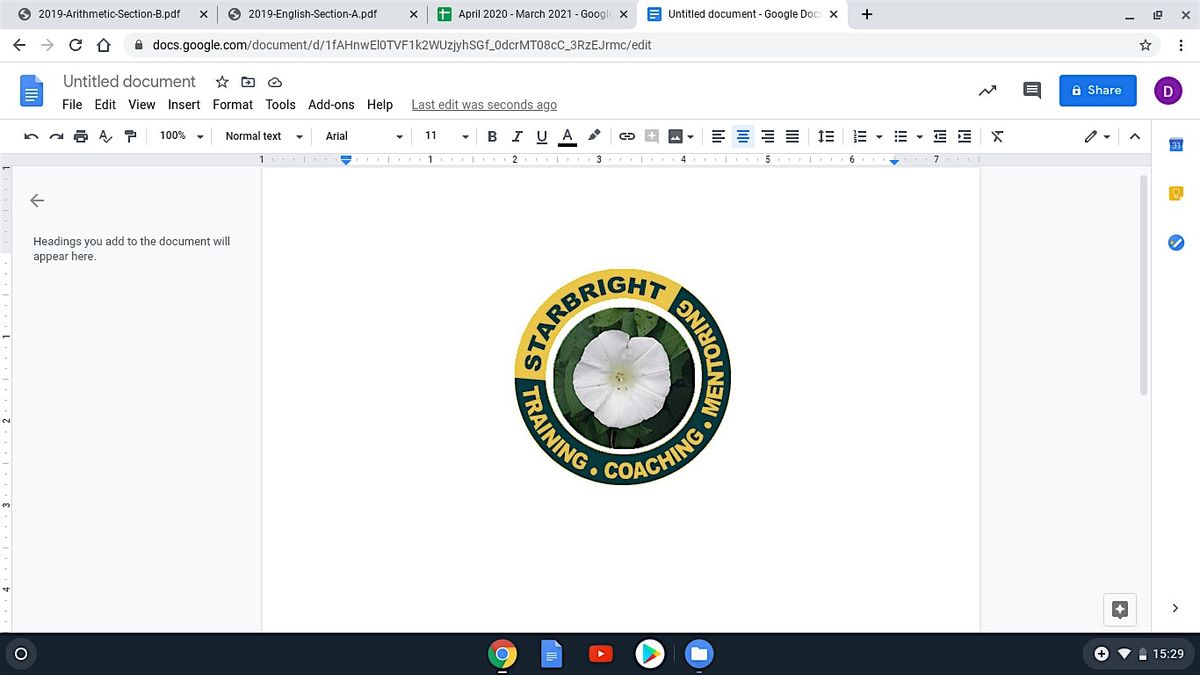Viewport: 1200px width, 675px height.
Task: Select the Starbright logo image
Action: (622, 377)
